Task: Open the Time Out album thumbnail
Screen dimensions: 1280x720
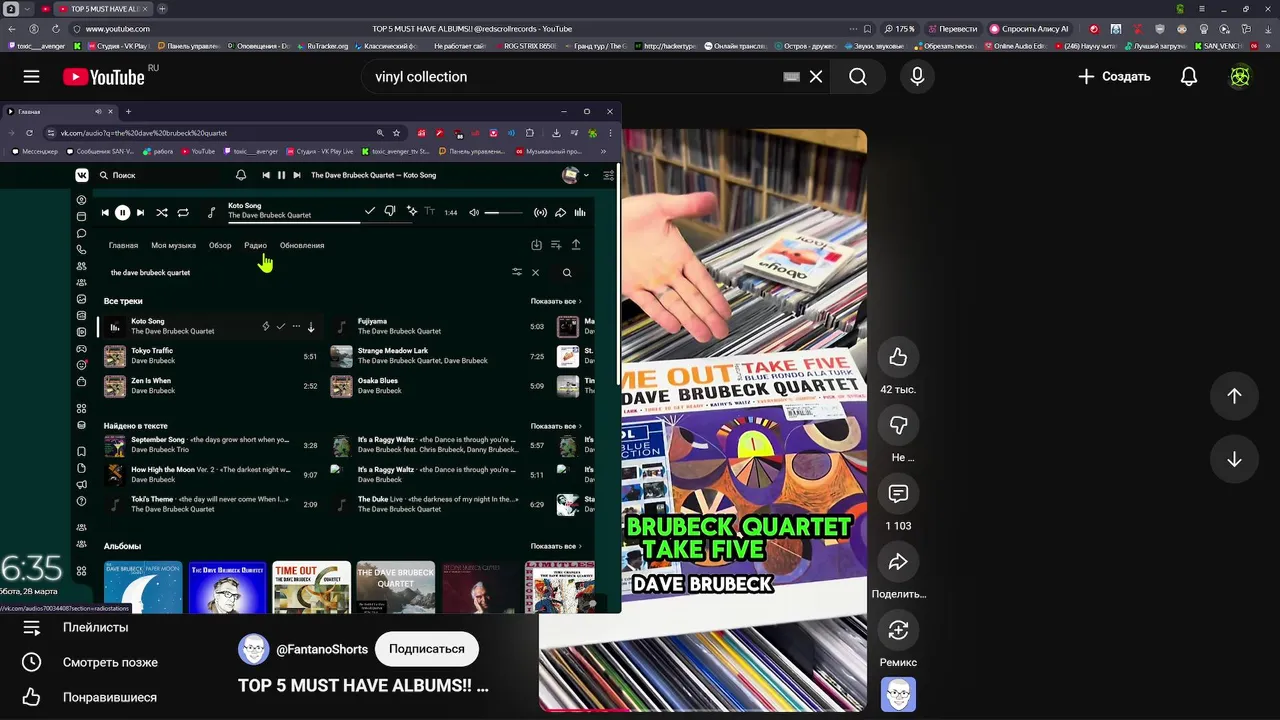Action: click(311, 587)
